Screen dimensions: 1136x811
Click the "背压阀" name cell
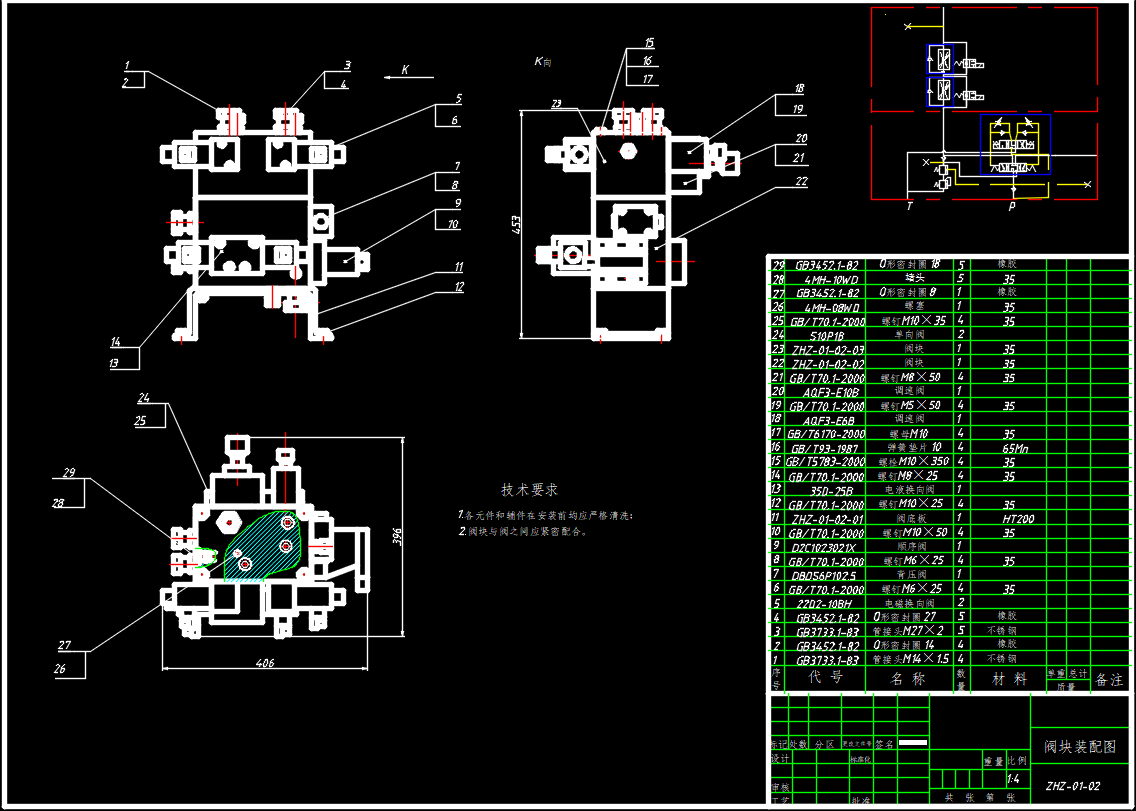point(913,575)
